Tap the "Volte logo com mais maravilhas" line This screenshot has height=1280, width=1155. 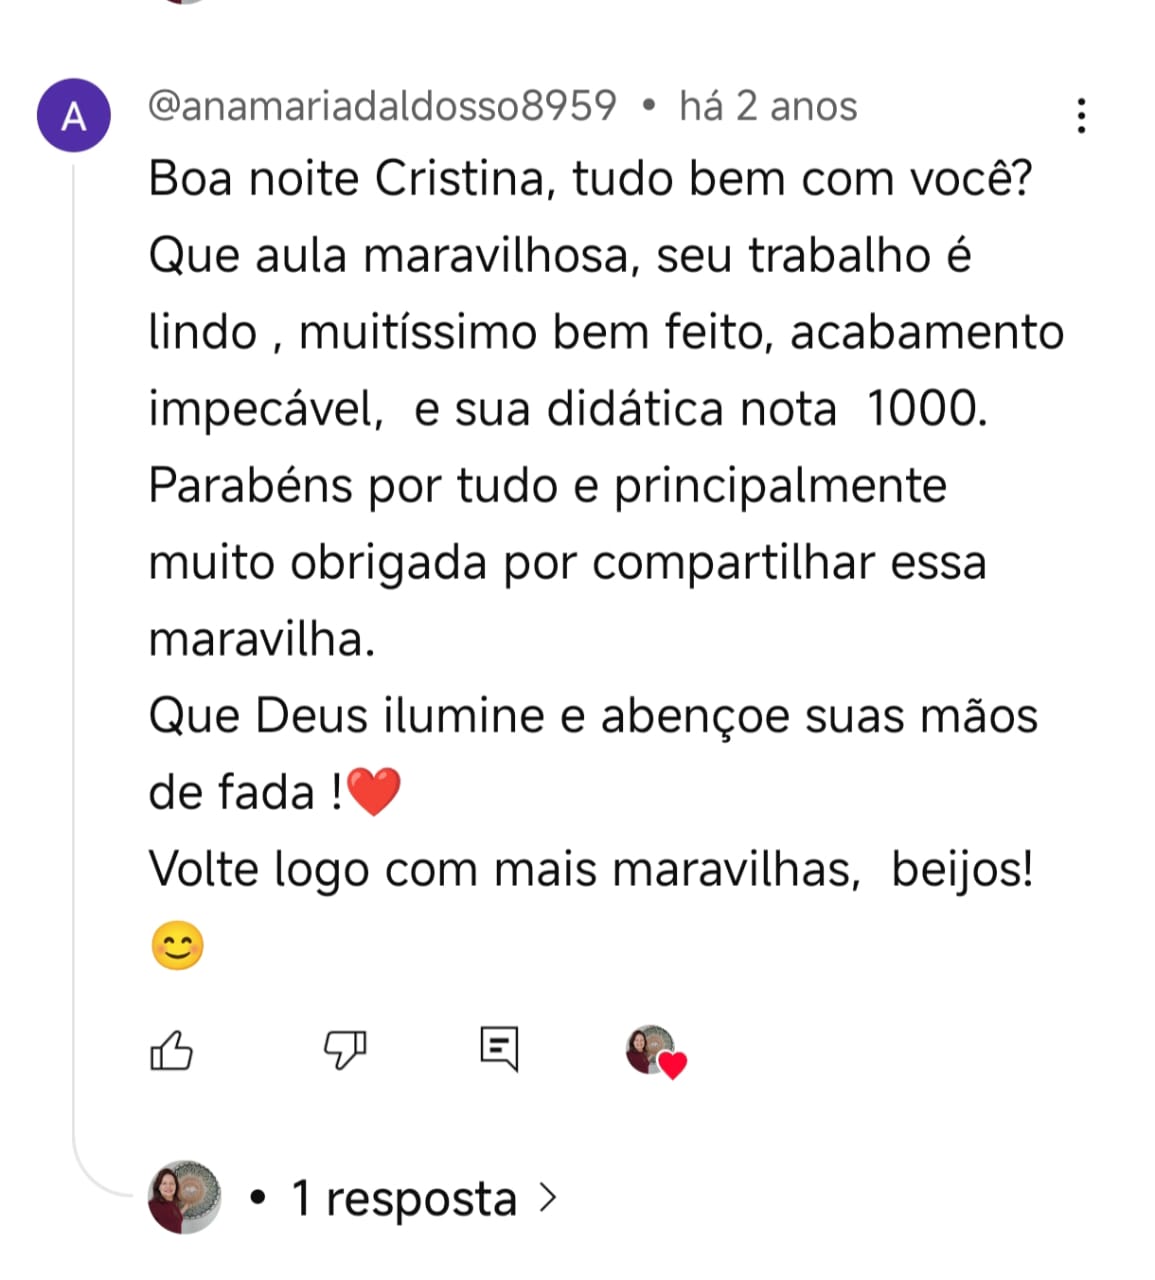[x=504, y=869]
